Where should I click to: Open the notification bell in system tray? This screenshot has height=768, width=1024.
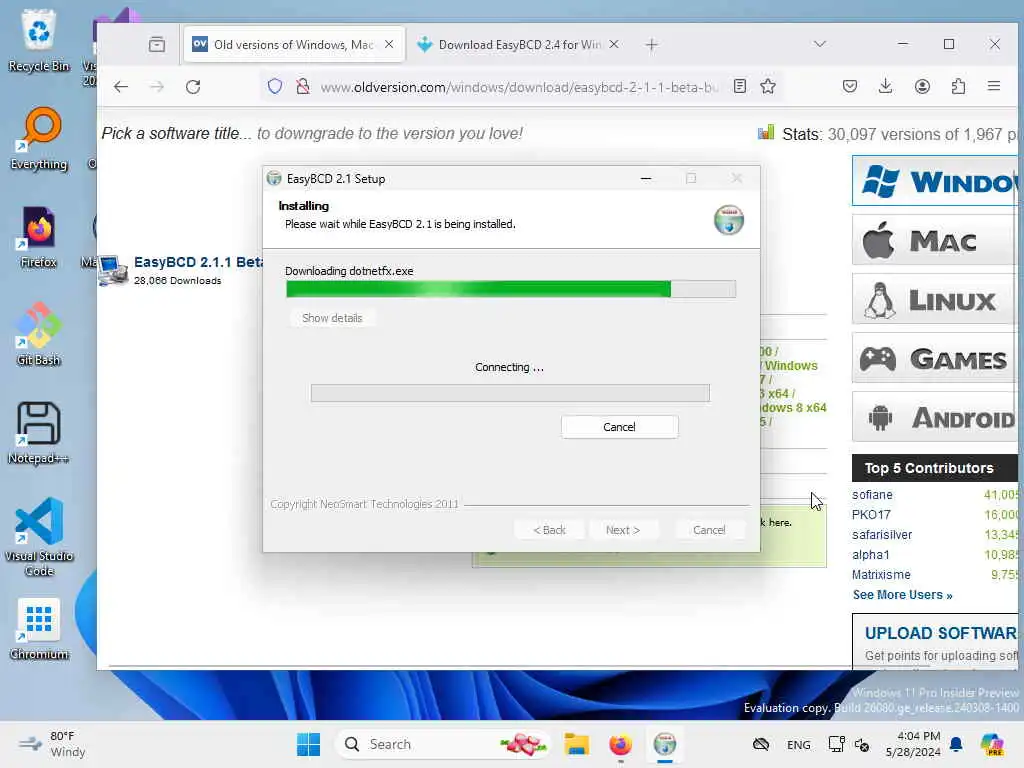[956, 744]
